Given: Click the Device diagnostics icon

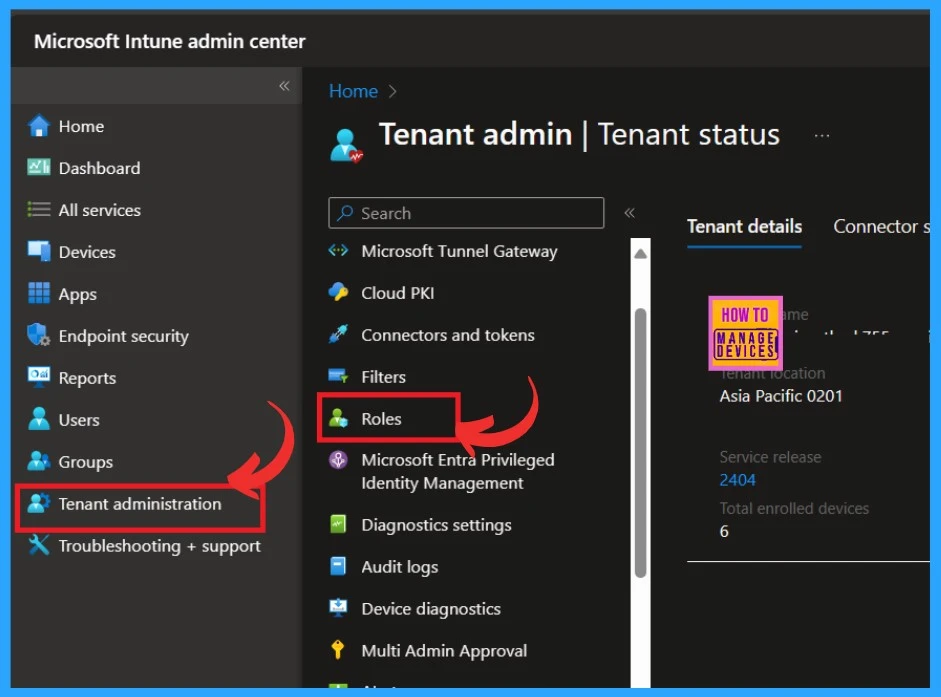Looking at the screenshot, I should (x=338, y=608).
